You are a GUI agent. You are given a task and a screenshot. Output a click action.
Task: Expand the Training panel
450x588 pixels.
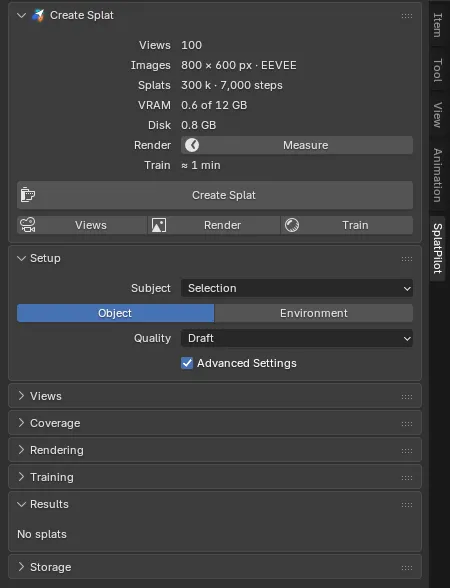point(21,477)
